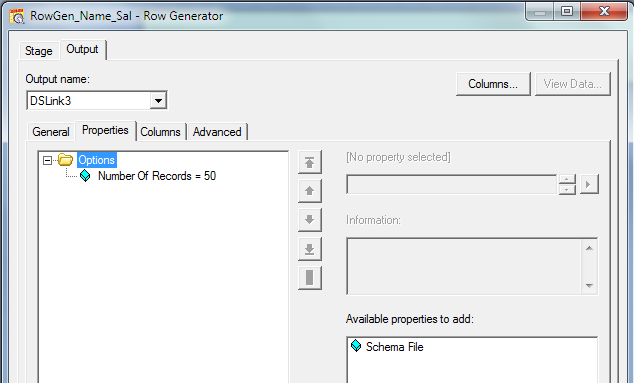Click the Number Of Records diamond icon
This screenshot has height=383, width=634.
[x=85, y=176]
